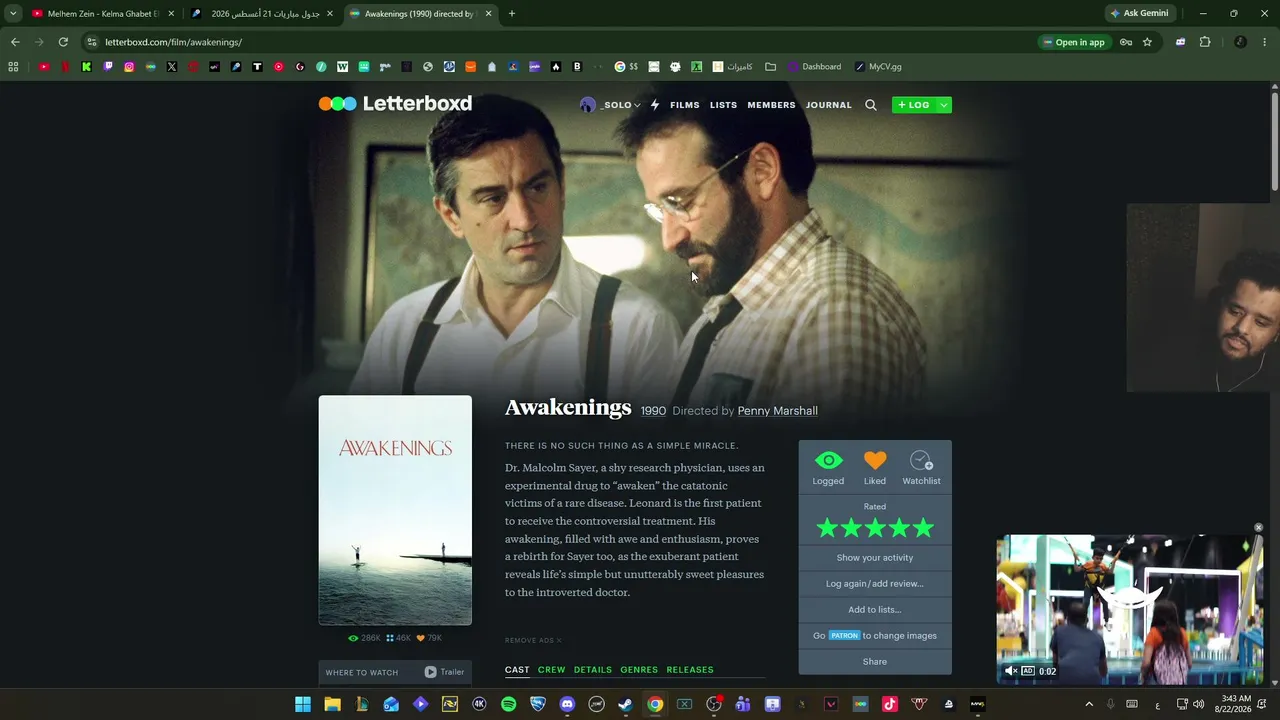
Task: Open the MEMBERS menu
Action: point(772,105)
